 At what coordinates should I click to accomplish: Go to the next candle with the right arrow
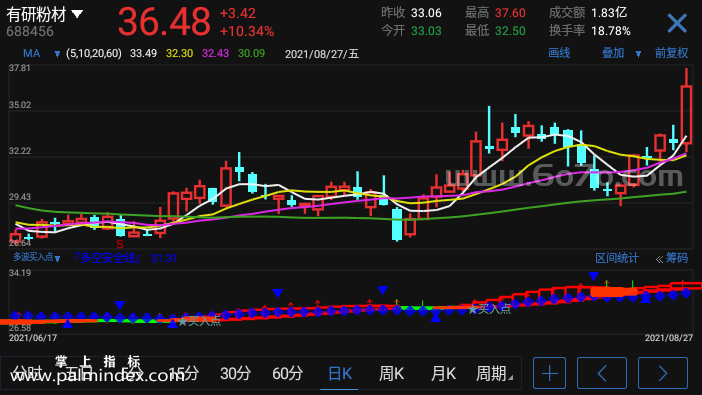(663, 373)
